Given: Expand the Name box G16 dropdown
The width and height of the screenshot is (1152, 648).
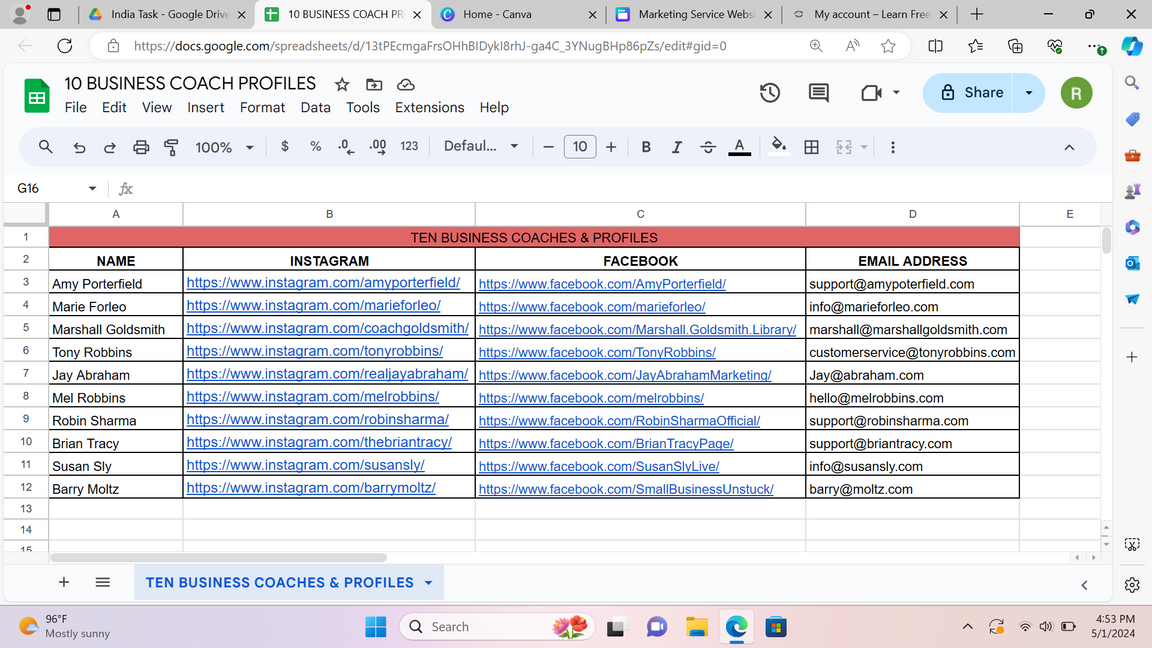Looking at the screenshot, I should tap(93, 189).
